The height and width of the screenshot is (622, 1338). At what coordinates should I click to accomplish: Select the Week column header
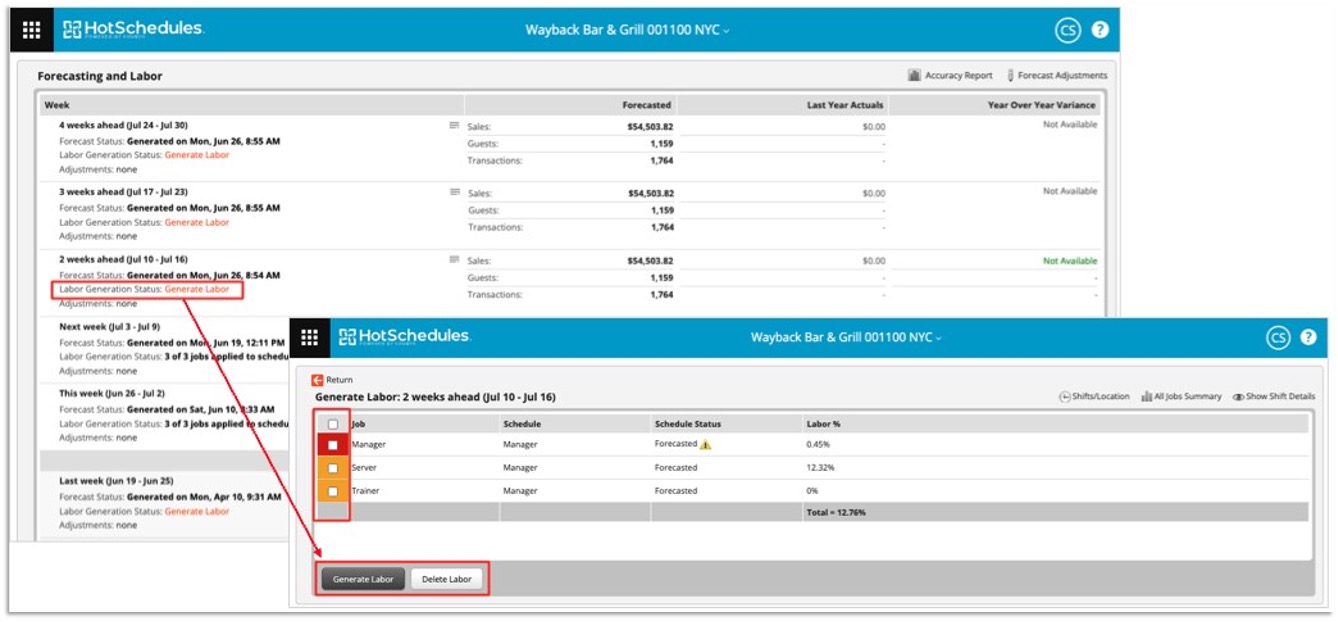coord(57,105)
